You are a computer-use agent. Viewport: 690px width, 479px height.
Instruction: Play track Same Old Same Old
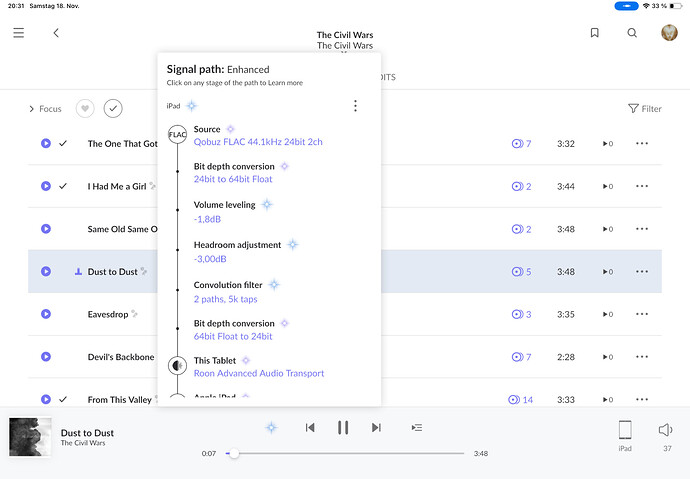pos(46,229)
